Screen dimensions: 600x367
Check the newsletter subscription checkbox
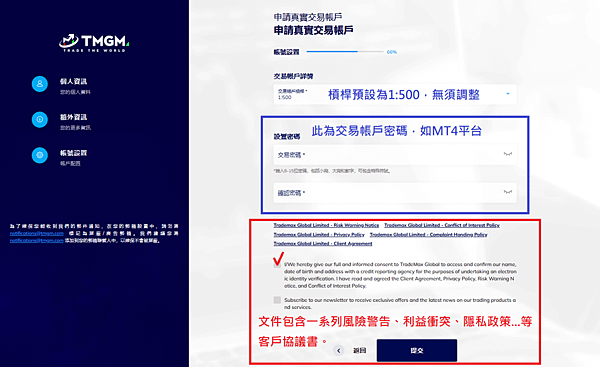[277, 300]
